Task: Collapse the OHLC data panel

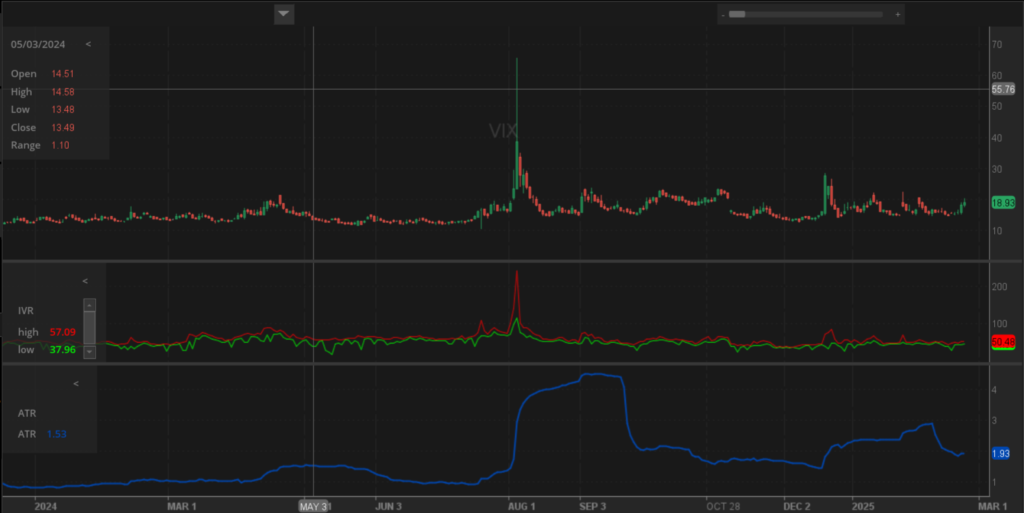Action: pos(88,44)
